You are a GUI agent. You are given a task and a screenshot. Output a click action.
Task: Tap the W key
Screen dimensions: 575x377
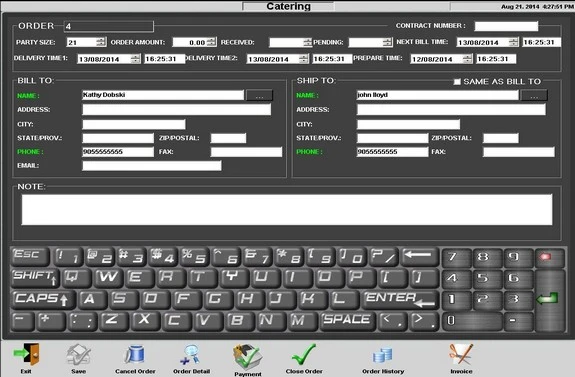[108, 278]
